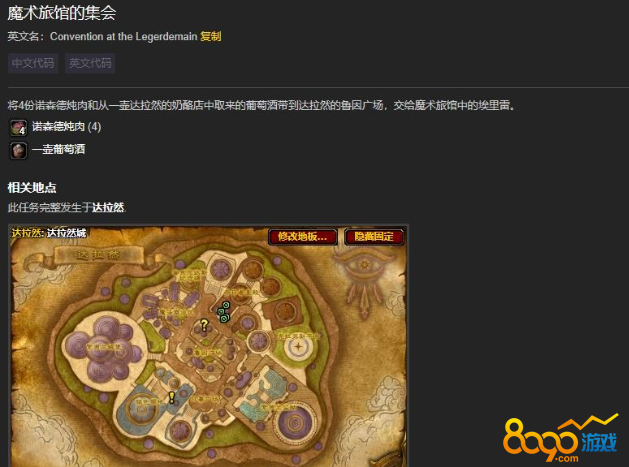Click the large purple dome cluster on map
The height and width of the screenshot is (467, 629).
pyautogui.click(x=105, y=348)
